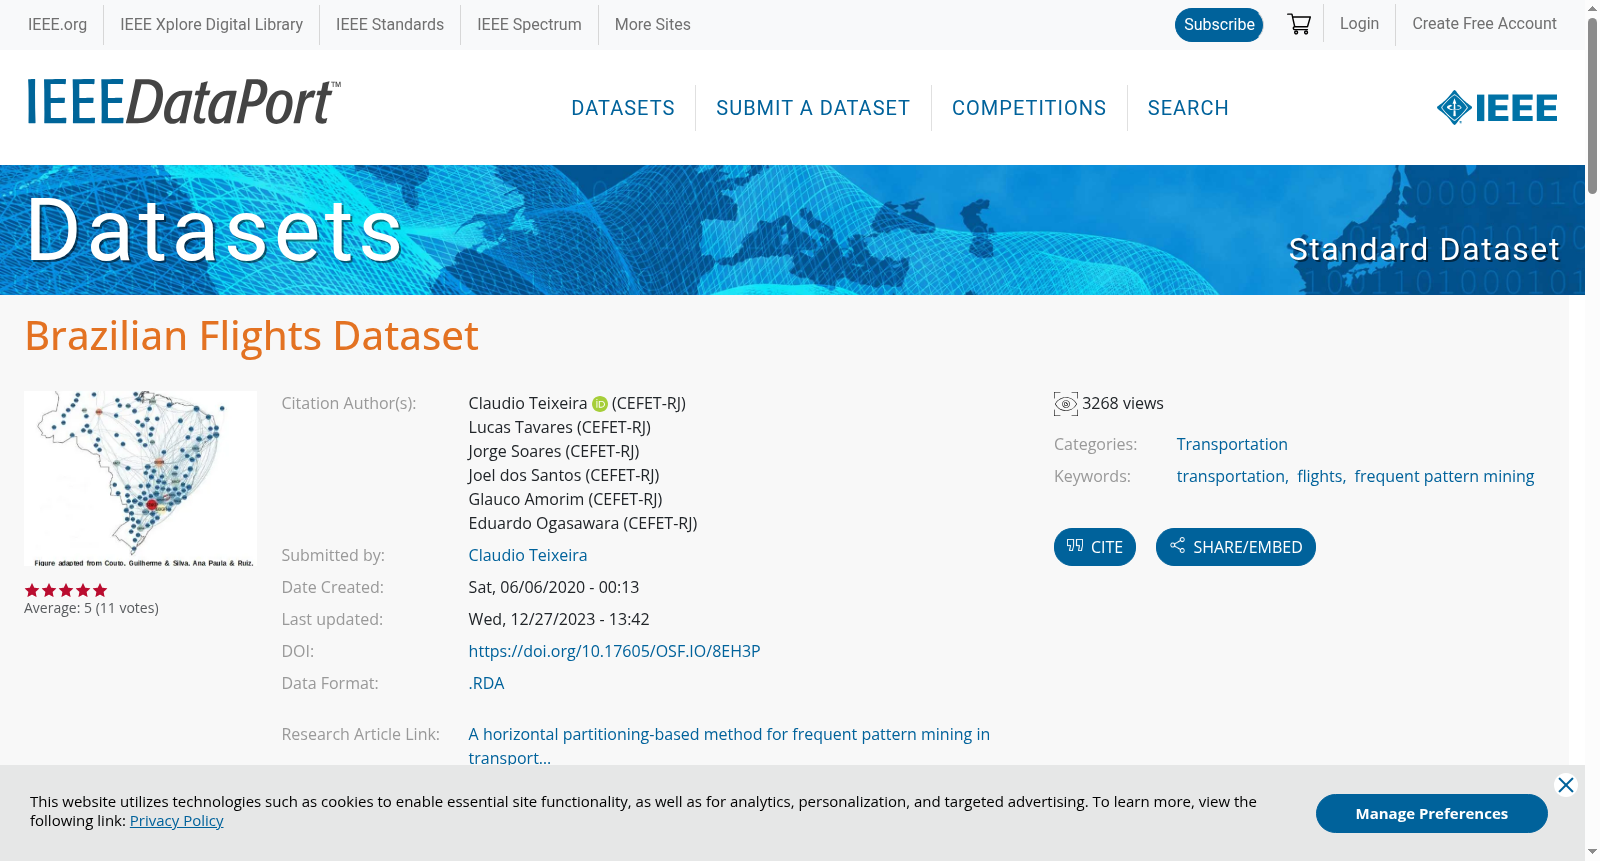Open IEEE Xplore Digital Library link
The image size is (1600, 861).
point(212,24)
